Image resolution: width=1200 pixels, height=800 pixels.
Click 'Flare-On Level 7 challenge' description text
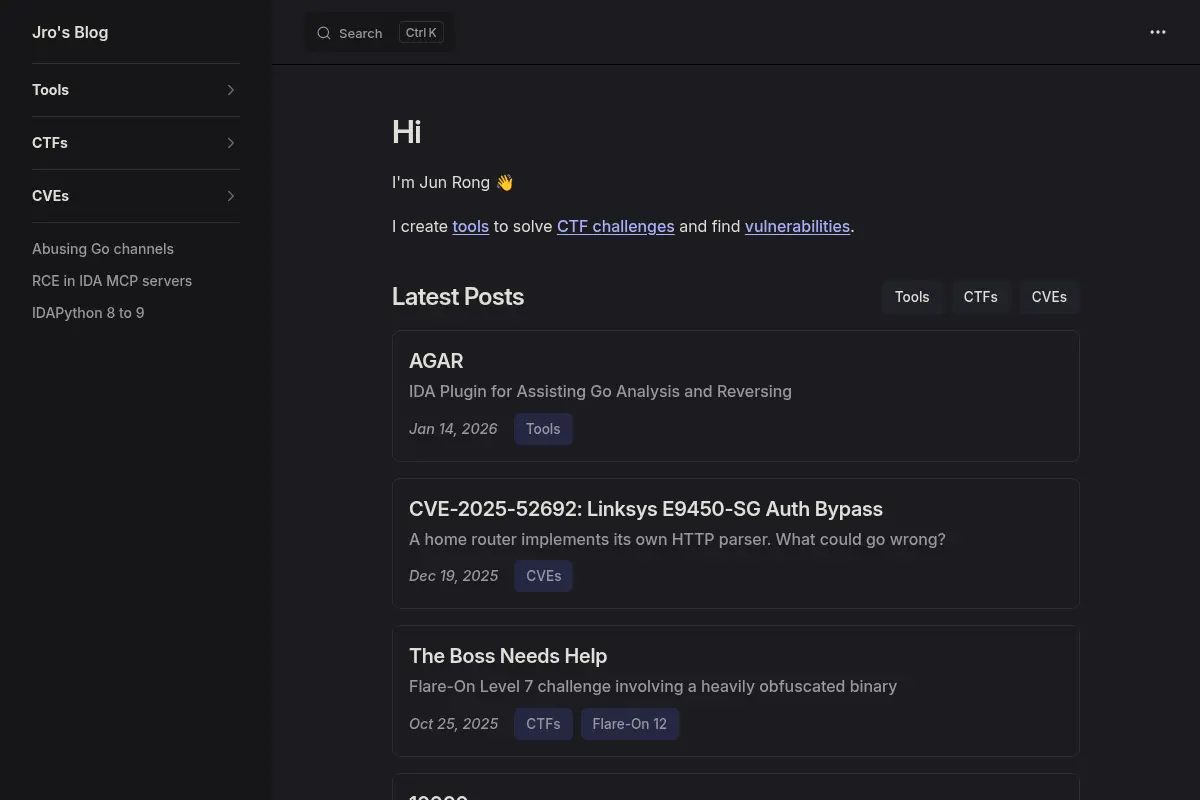tap(653, 687)
